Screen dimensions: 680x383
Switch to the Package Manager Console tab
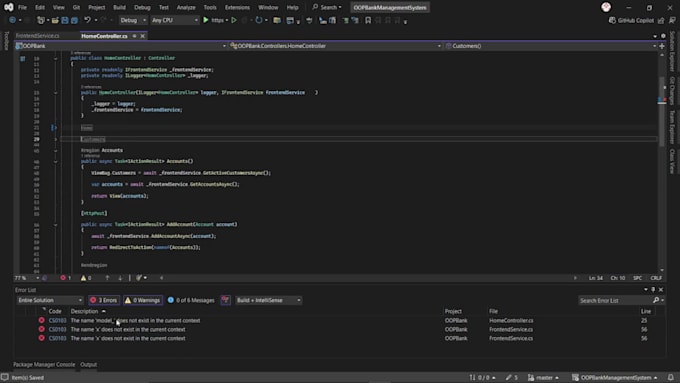click(44, 364)
